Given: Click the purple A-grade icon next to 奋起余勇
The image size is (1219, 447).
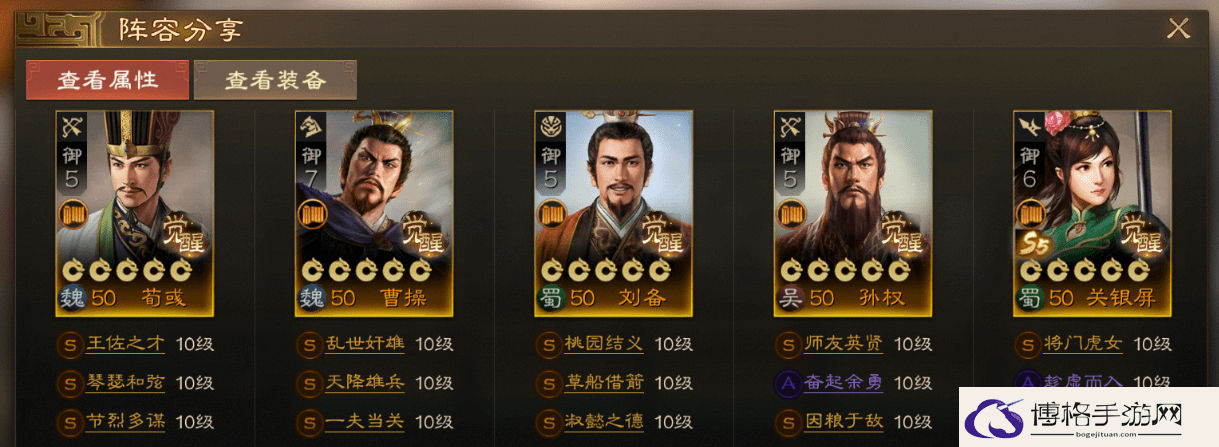Looking at the screenshot, I should pyautogui.click(x=788, y=382).
